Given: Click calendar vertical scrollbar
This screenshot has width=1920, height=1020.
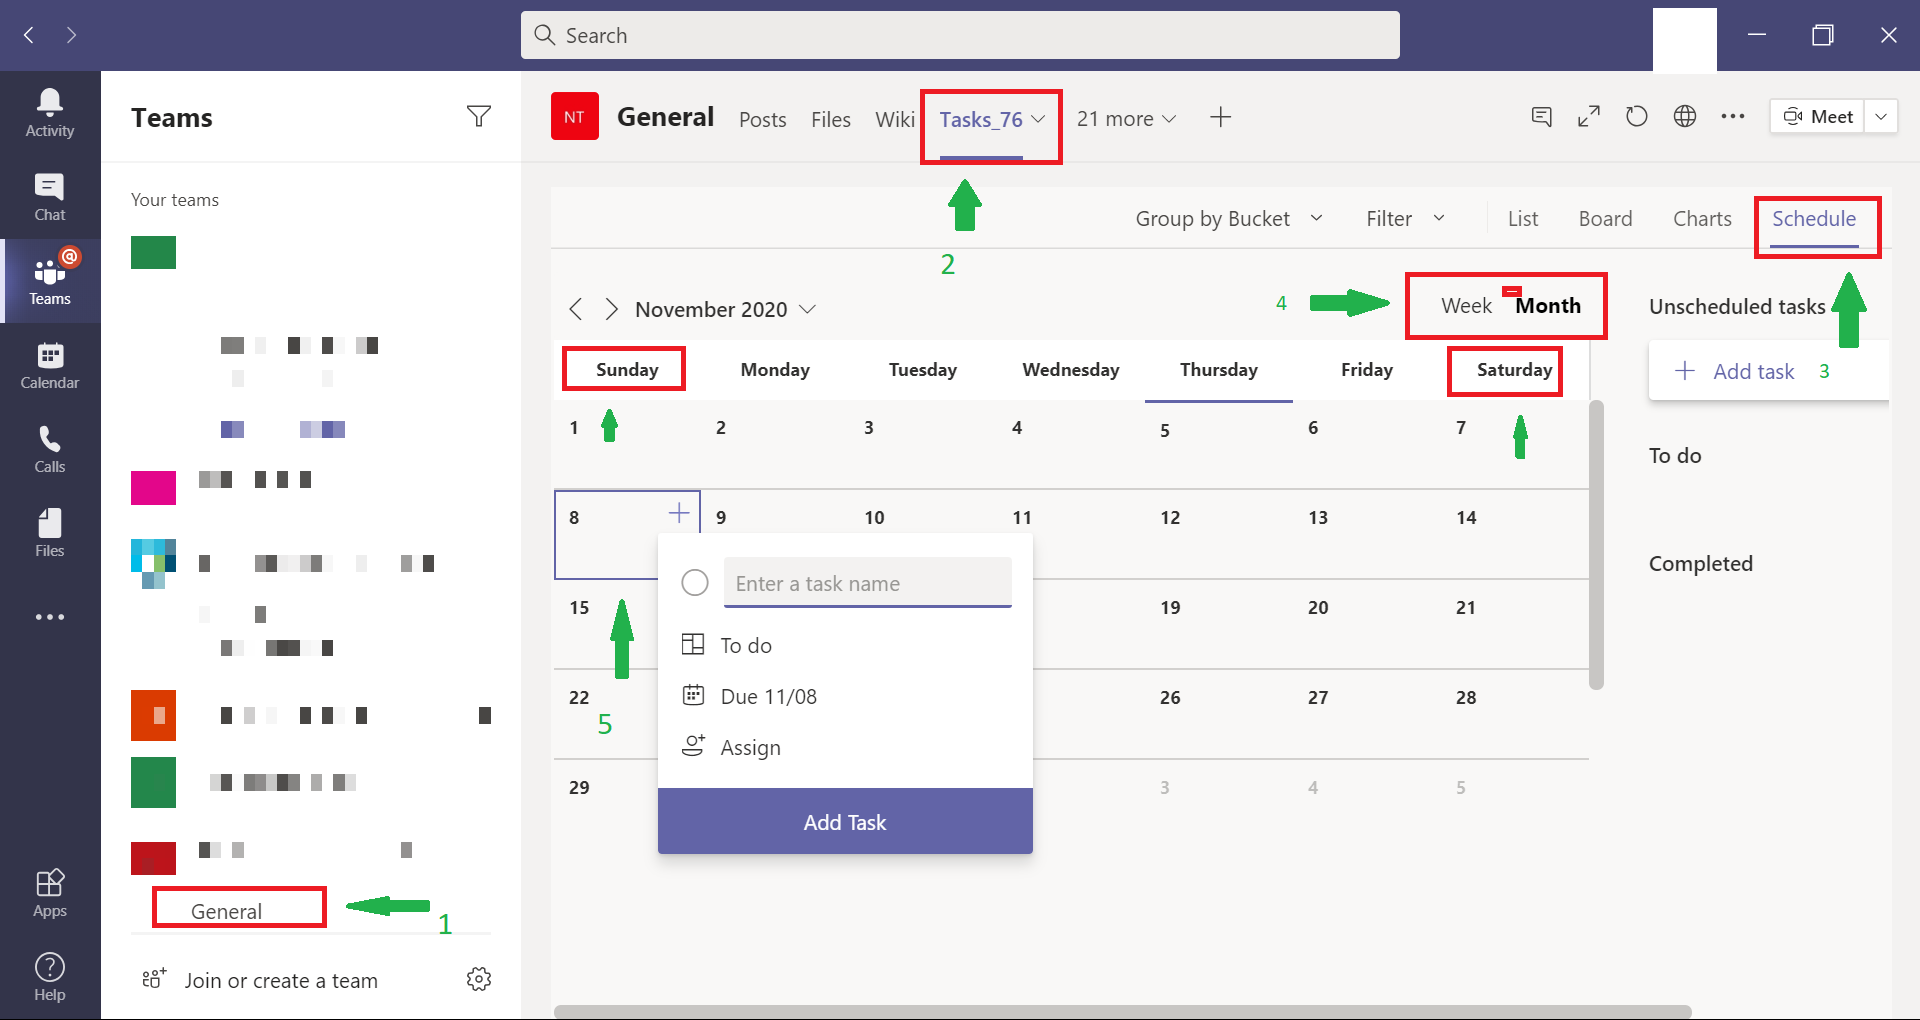Looking at the screenshot, I should (x=1597, y=545).
